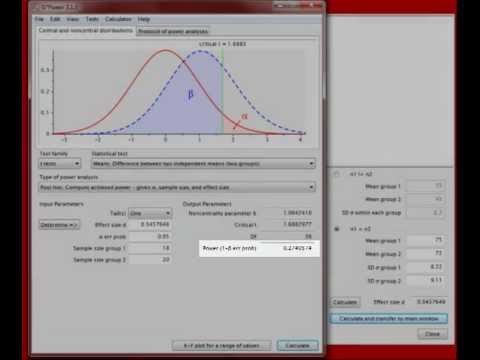Click the Close button in side panel
Image resolution: width=480 pixels, height=360 pixels.
(x=432, y=334)
